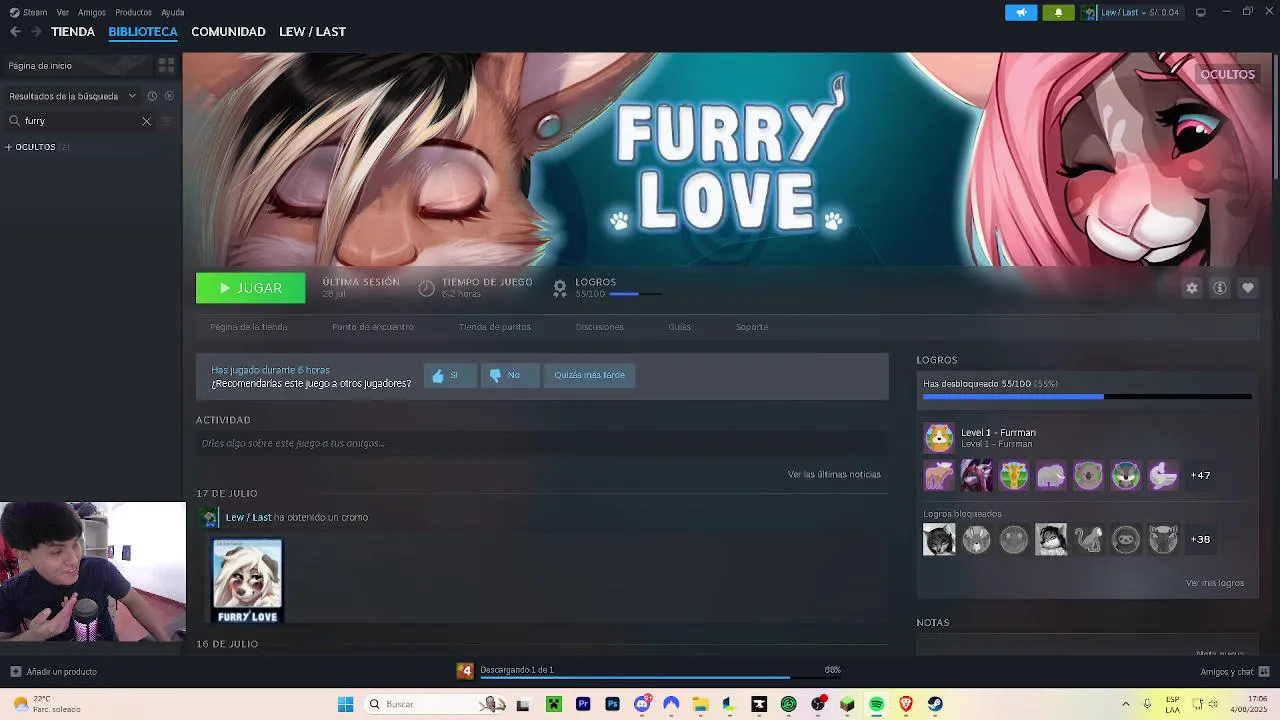Open the TIENDA tab
Image resolution: width=1280 pixels, height=720 pixels.
click(73, 32)
